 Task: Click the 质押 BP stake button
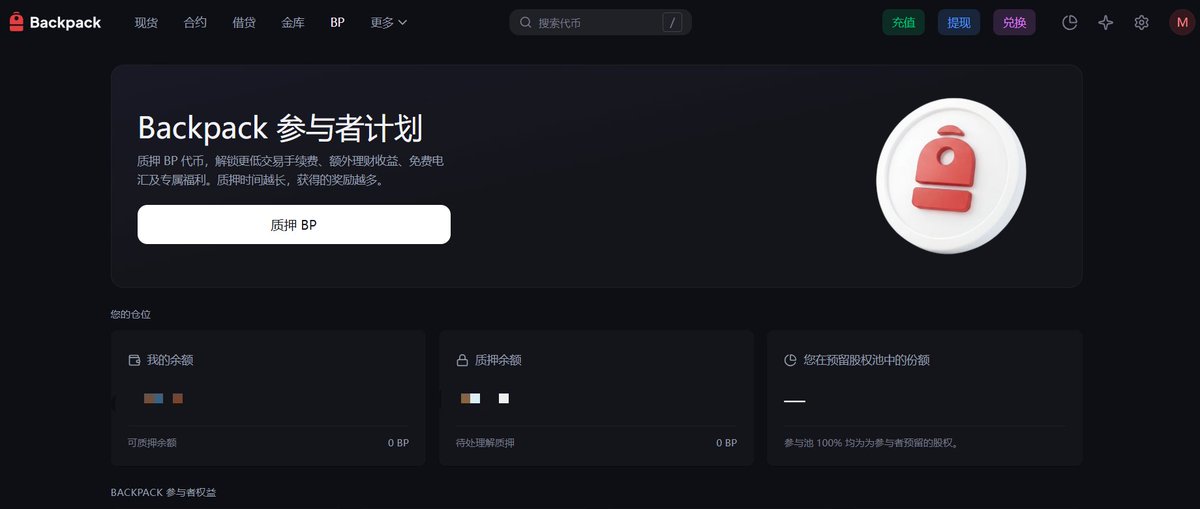294,225
